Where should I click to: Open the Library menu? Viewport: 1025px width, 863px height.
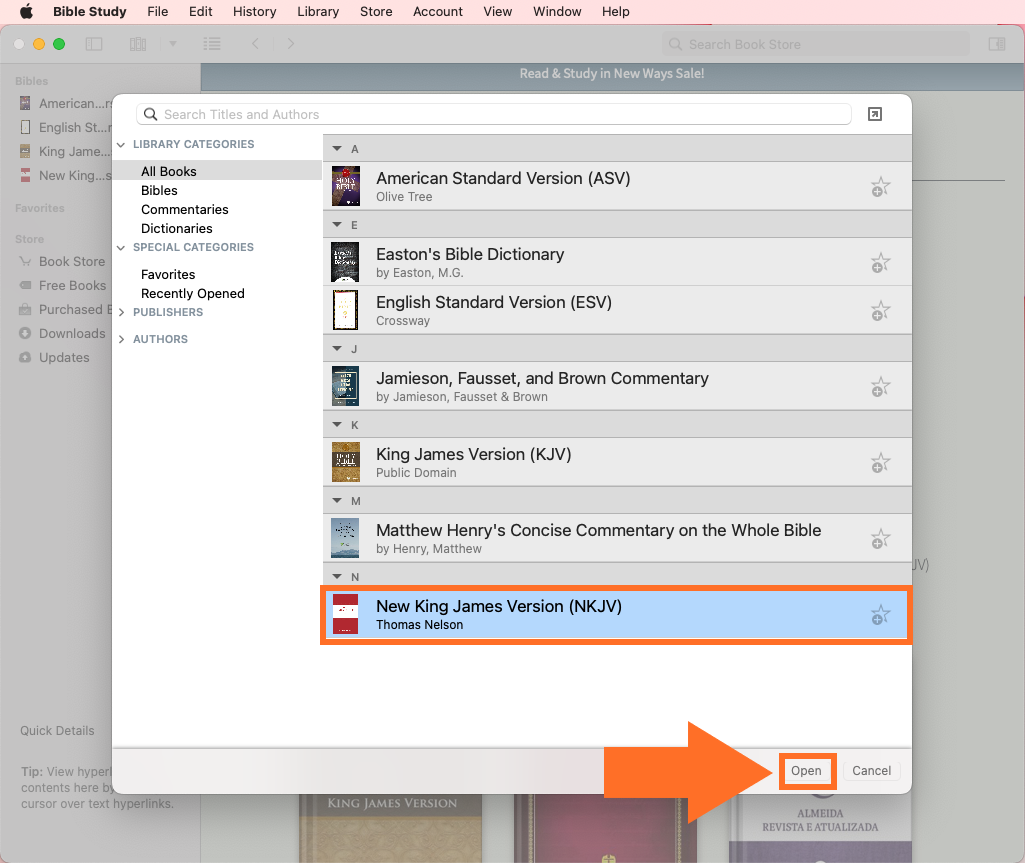click(318, 12)
